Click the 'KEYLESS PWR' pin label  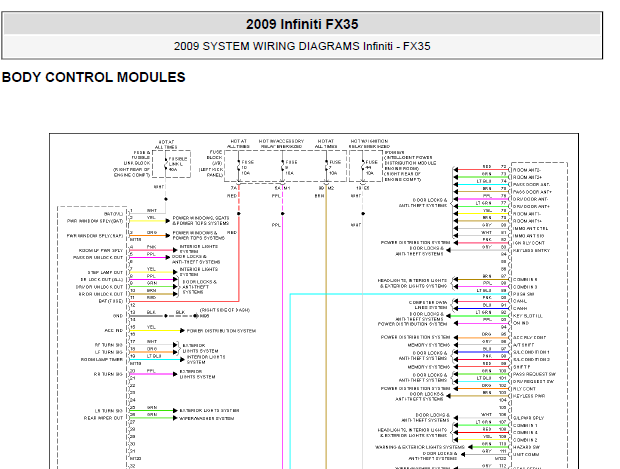point(529,396)
